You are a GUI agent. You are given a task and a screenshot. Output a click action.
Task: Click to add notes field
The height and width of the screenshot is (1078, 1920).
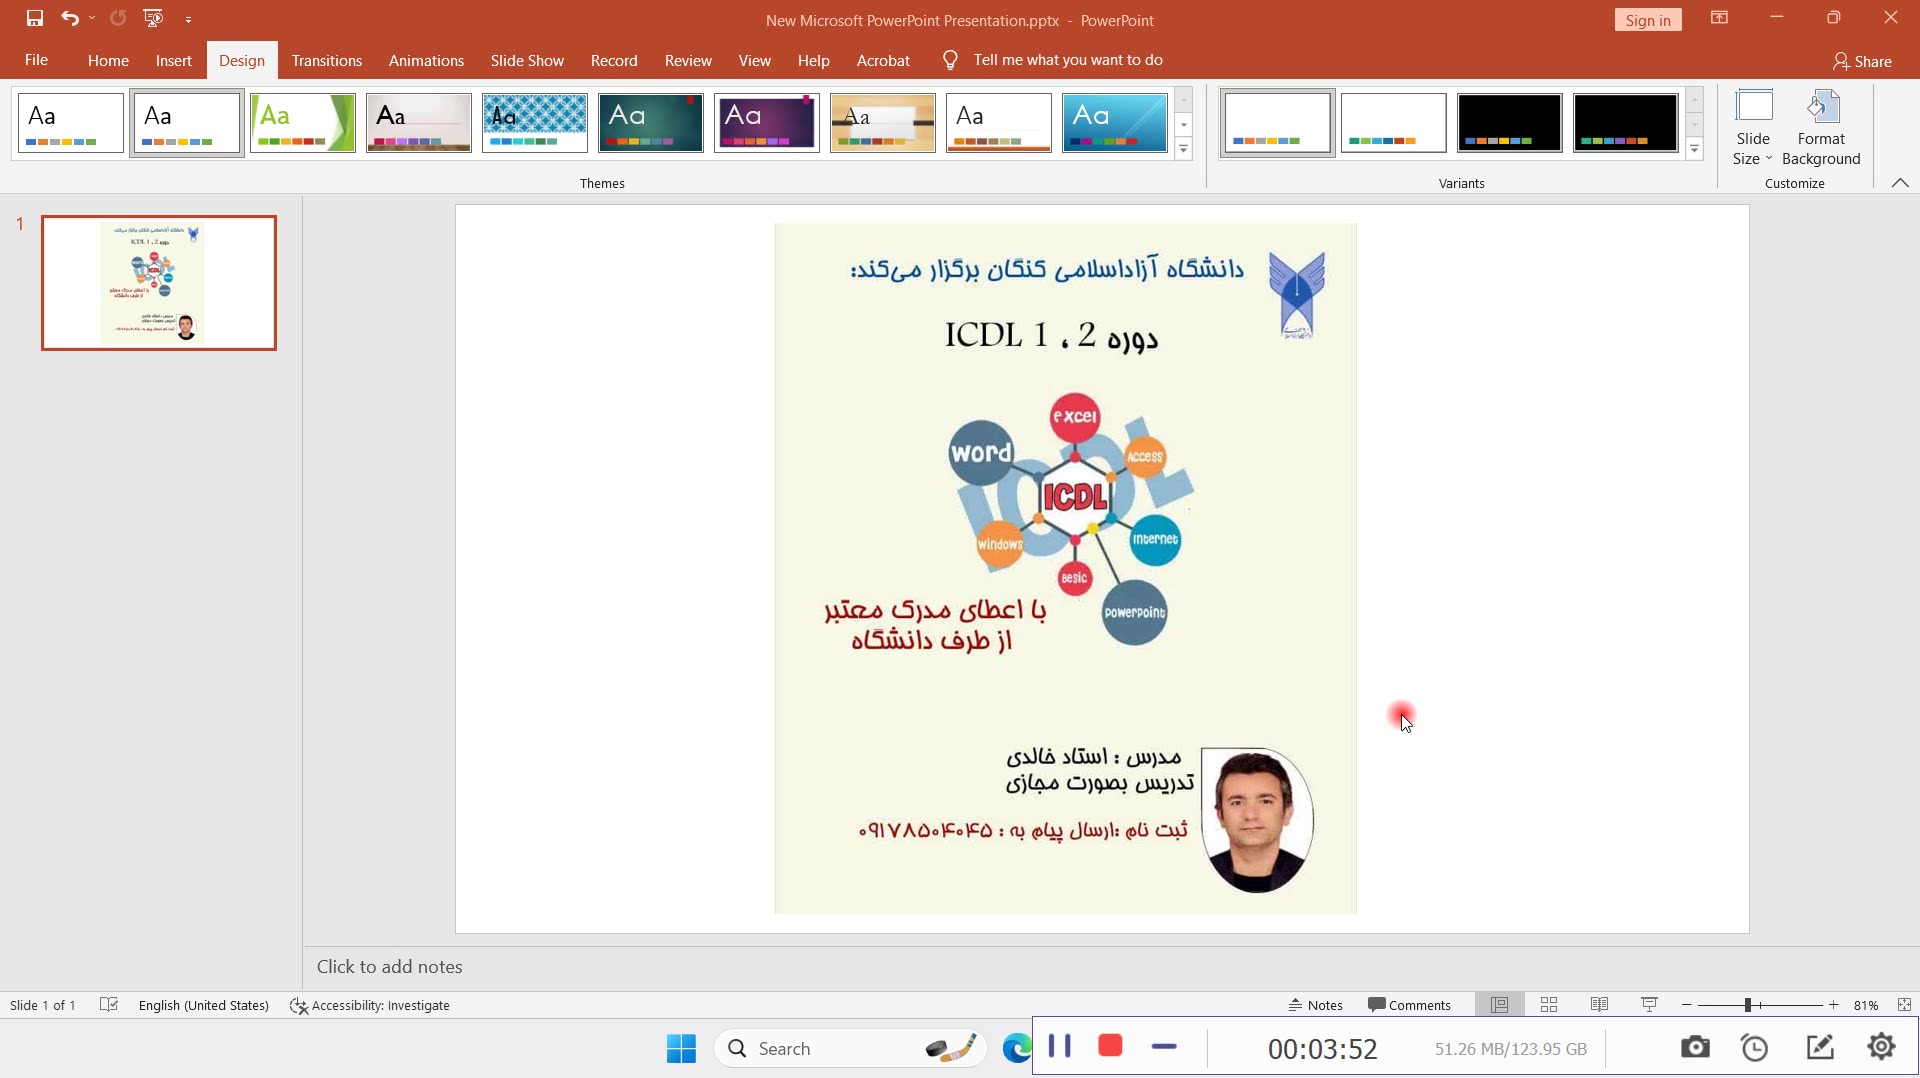point(1110,967)
